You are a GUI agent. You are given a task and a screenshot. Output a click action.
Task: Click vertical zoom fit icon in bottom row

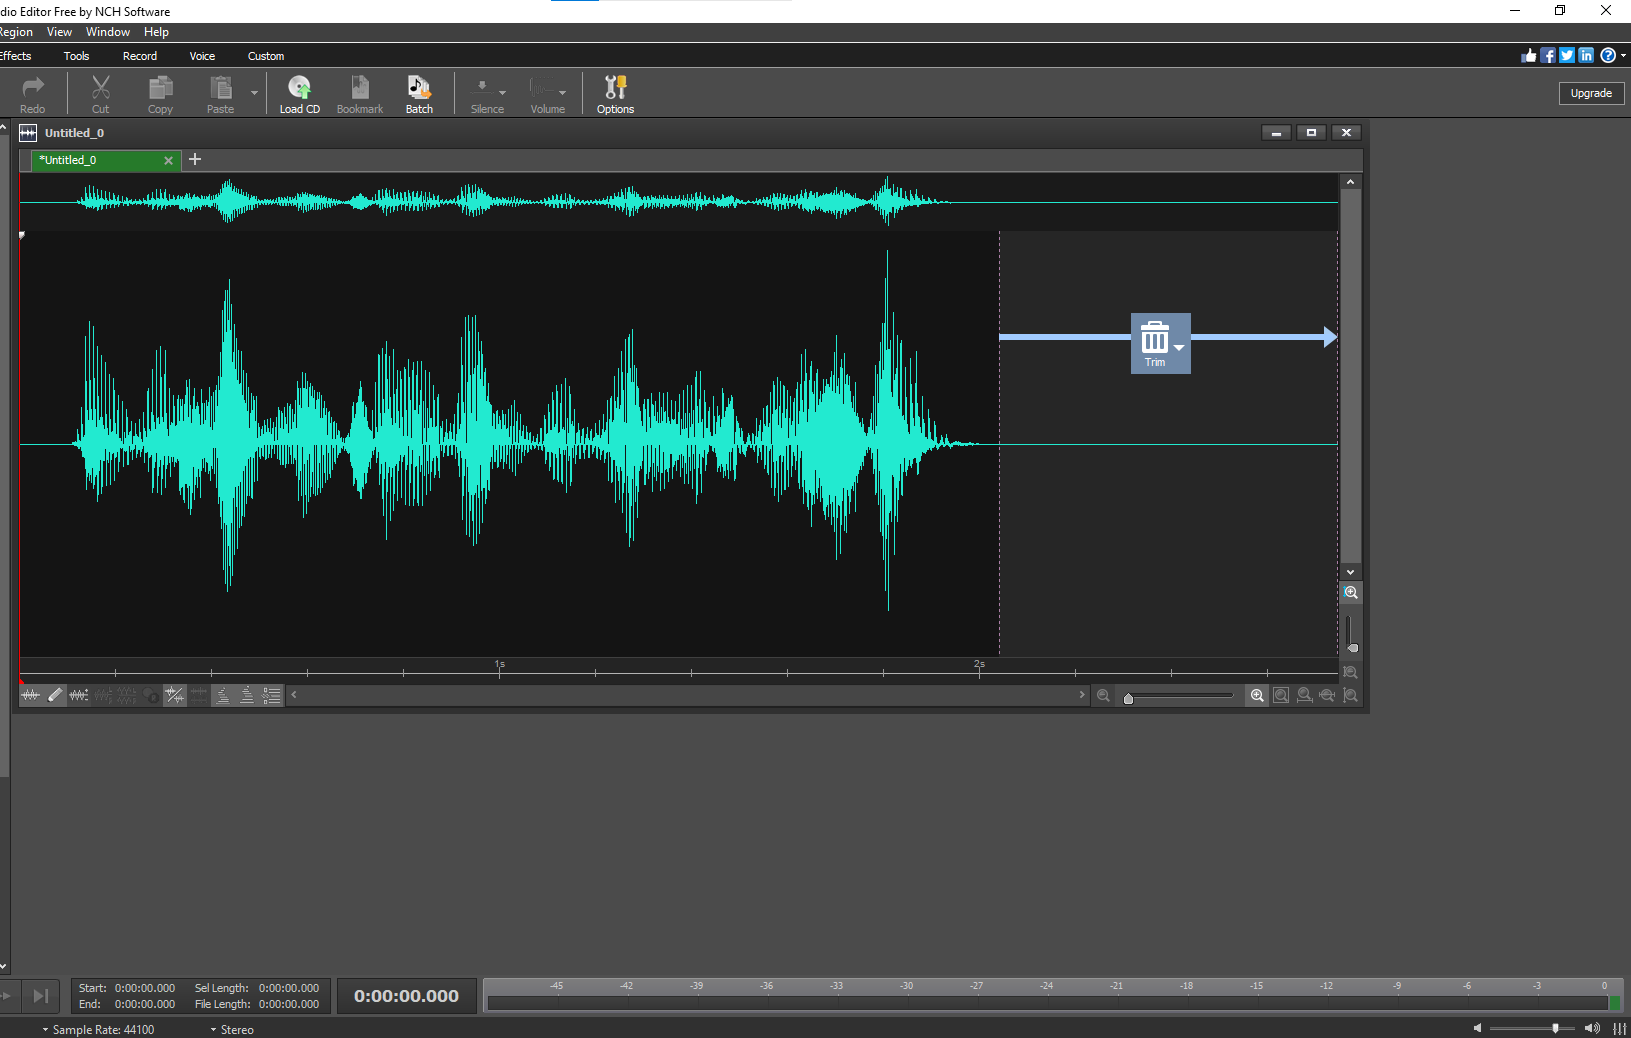coord(1351,696)
